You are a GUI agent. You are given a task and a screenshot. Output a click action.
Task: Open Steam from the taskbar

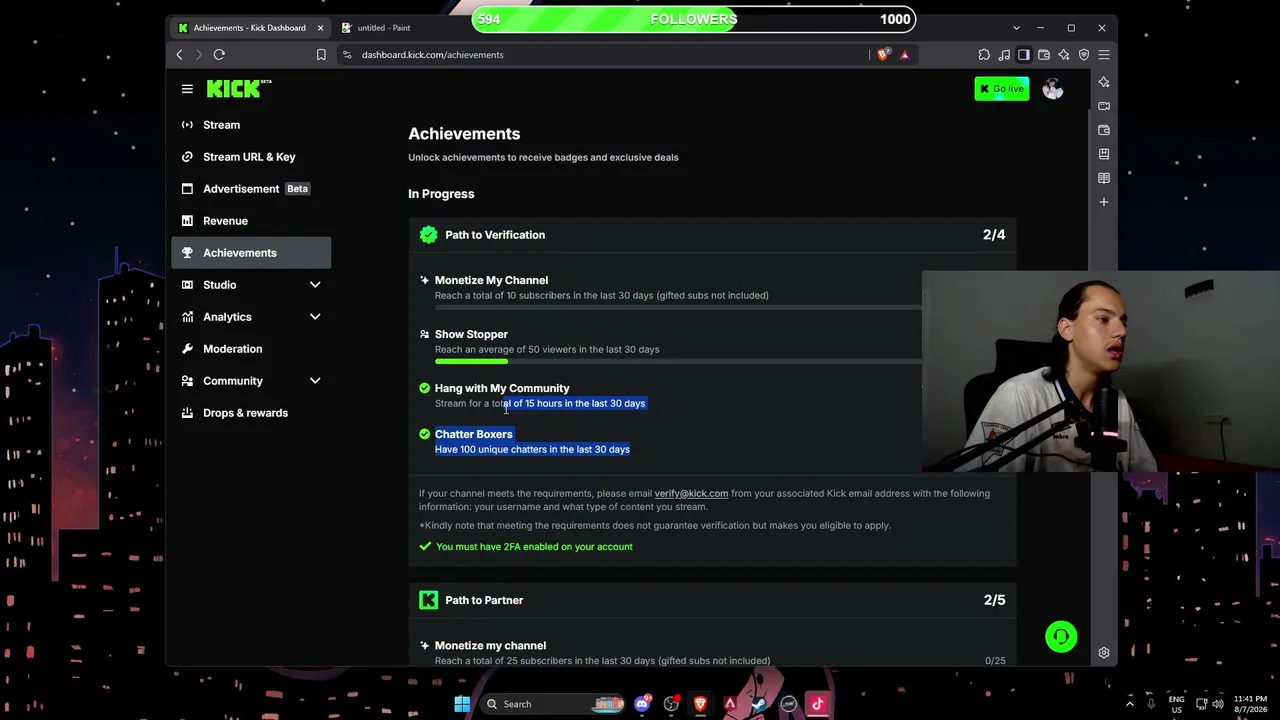(759, 704)
